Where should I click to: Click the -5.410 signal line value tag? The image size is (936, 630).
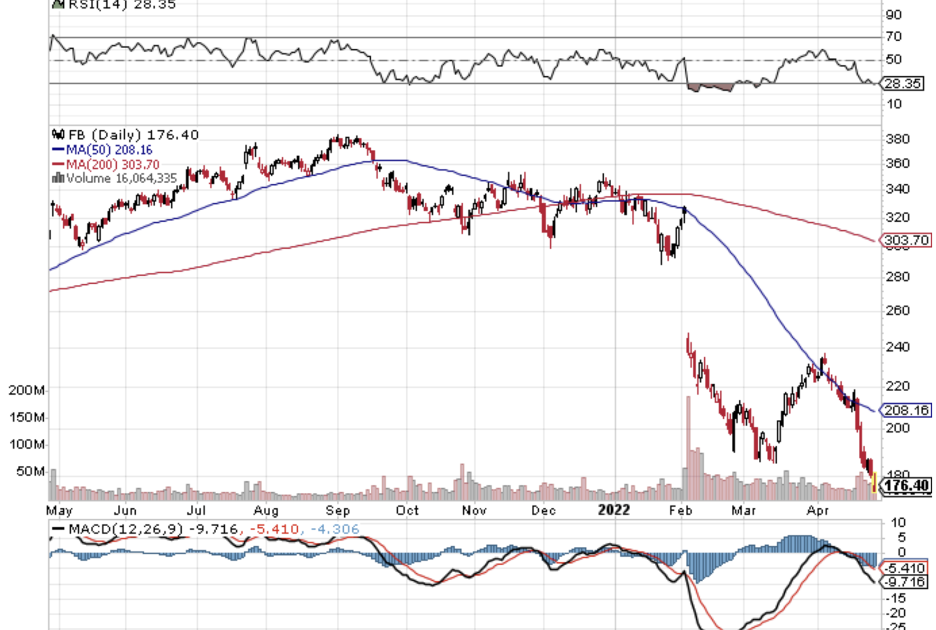(x=908, y=567)
